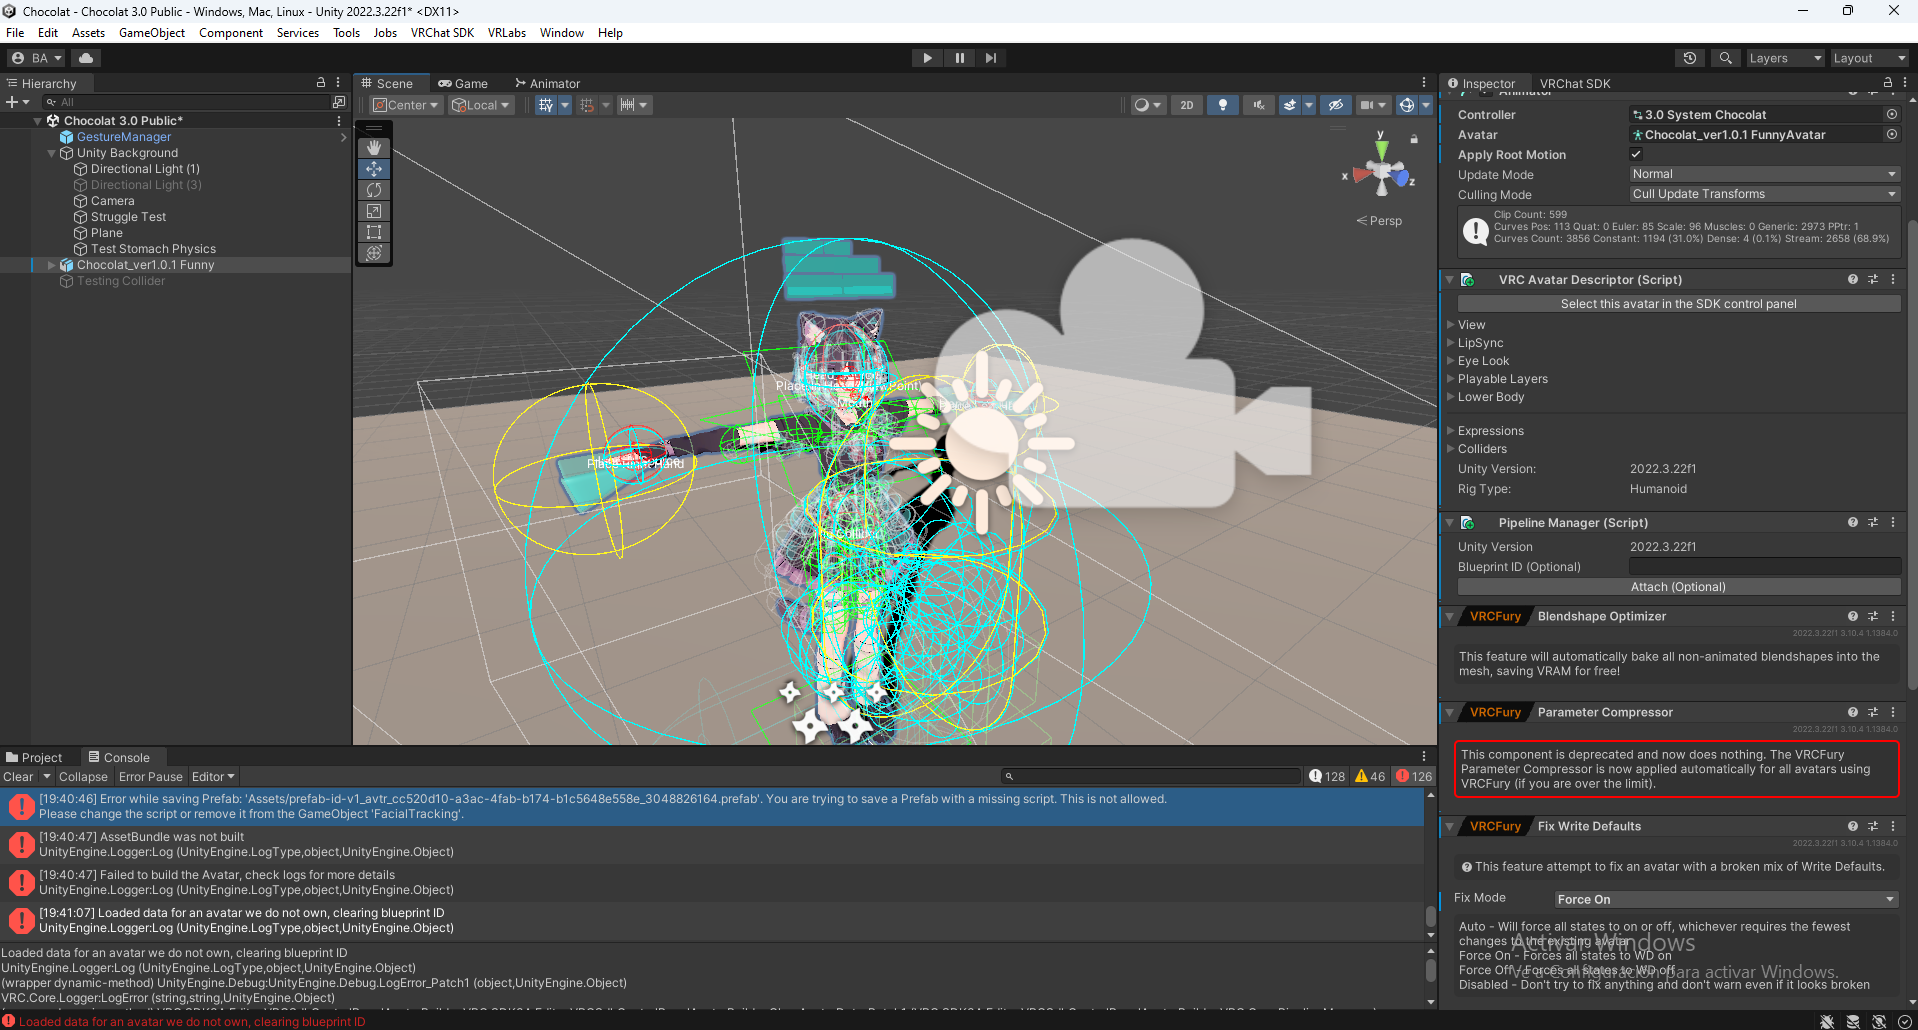Open the Layers dropdown
The height and width of the screenshot is (1030, 1918).
[1785, 58]
